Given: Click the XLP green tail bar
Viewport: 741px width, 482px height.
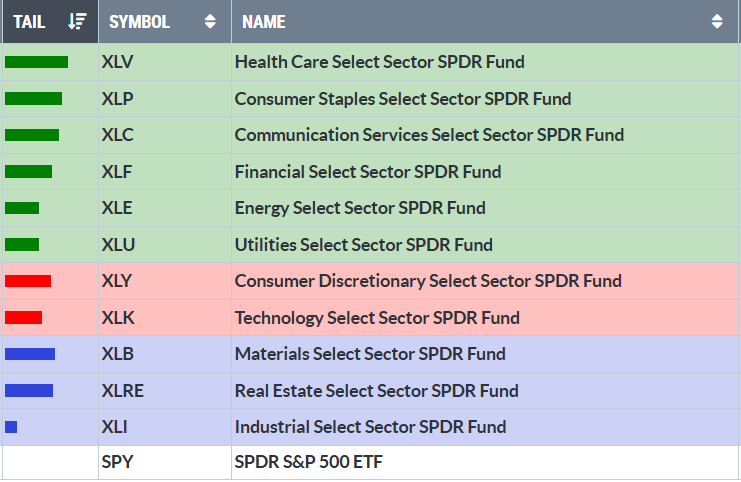Looking at the screenshot, I should (33, 99).
